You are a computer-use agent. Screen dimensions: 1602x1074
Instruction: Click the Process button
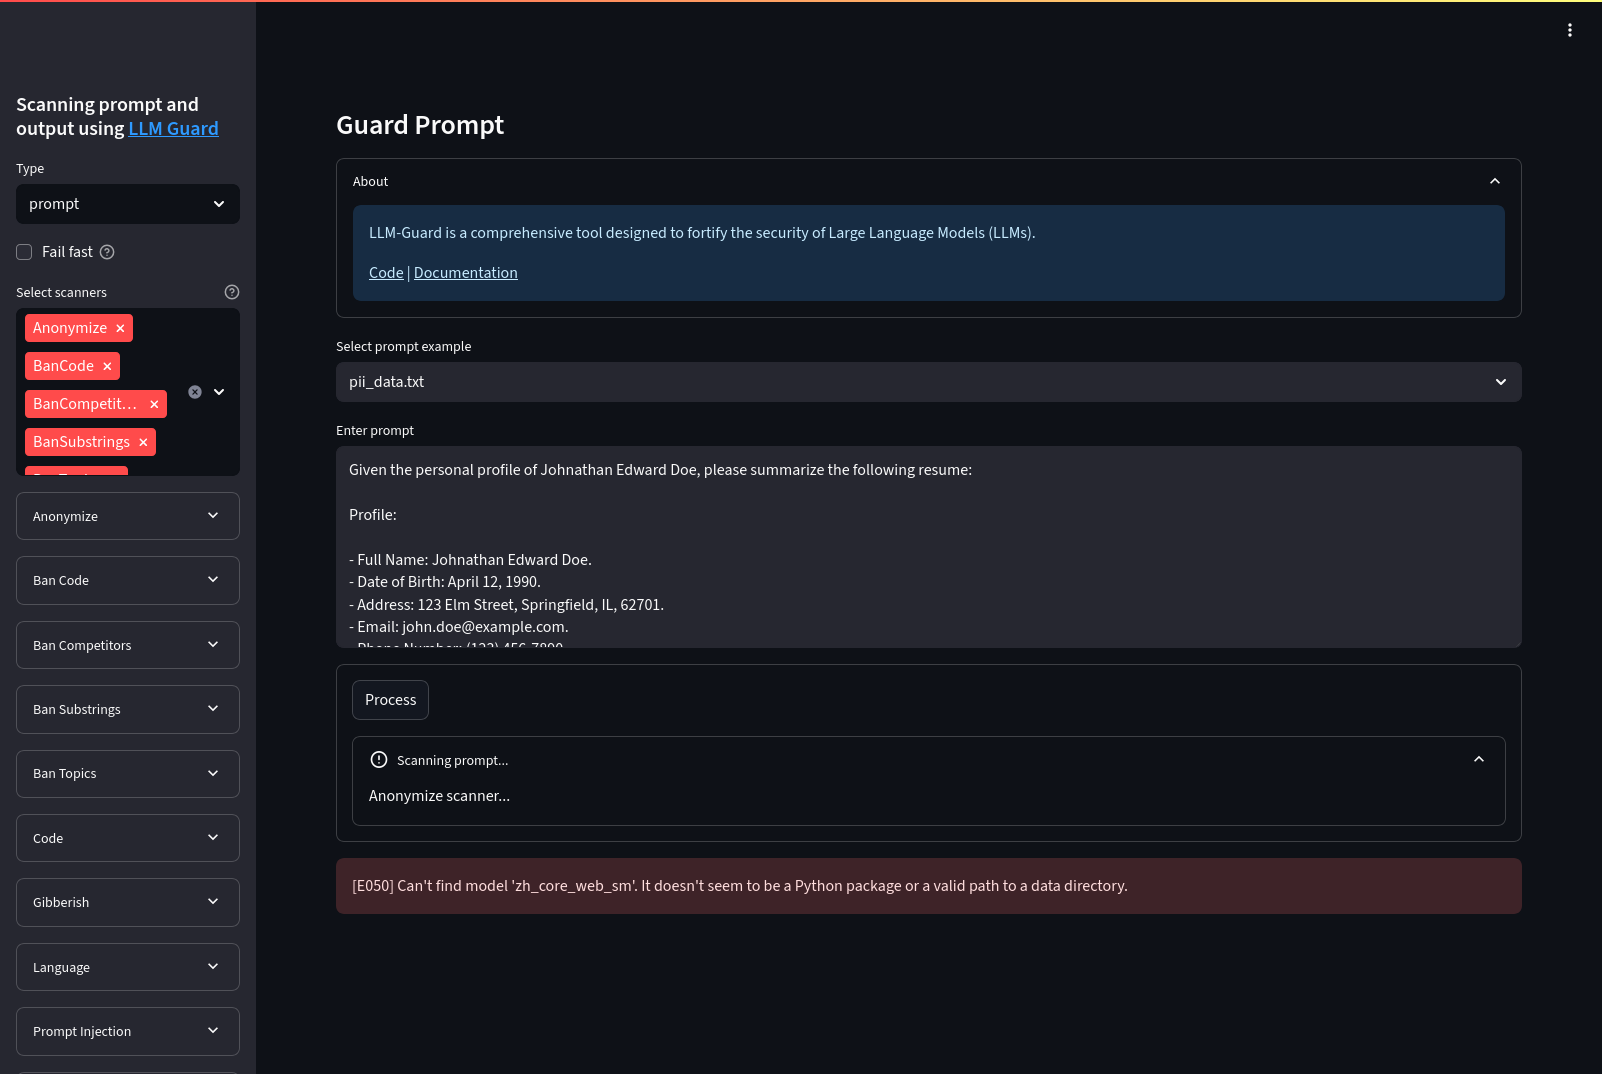click(x=390, y=700)
